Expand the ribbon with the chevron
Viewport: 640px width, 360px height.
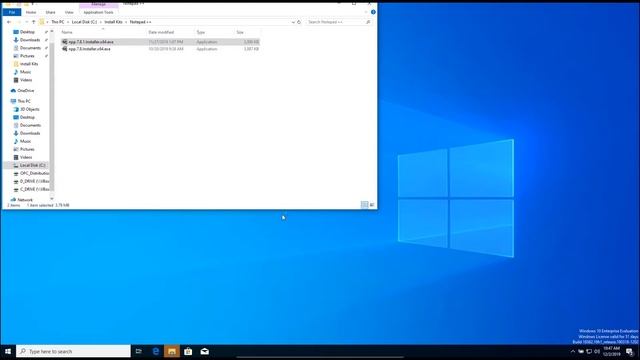[366, 12]
